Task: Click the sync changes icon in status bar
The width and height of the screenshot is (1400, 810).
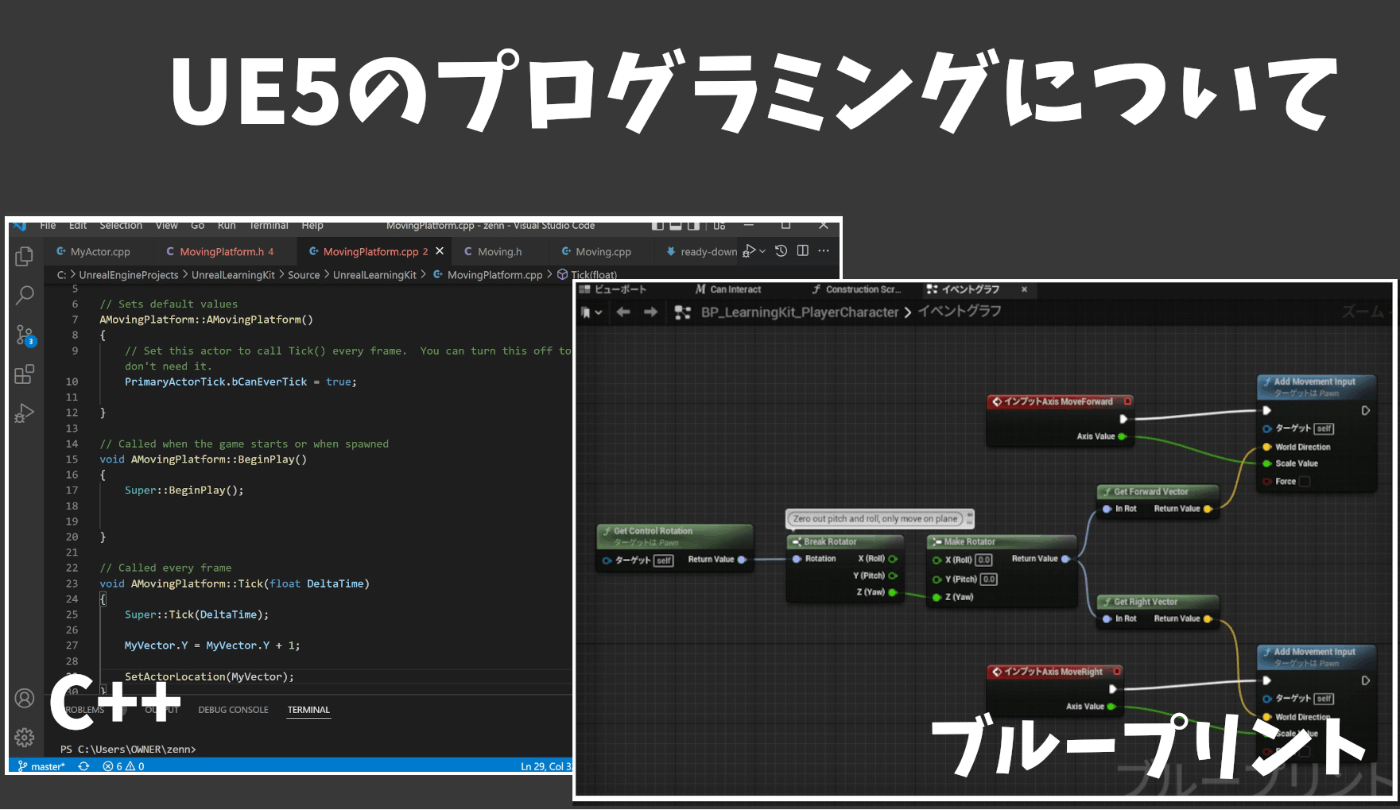Action: pyautogui.click(x=84, y=766)
